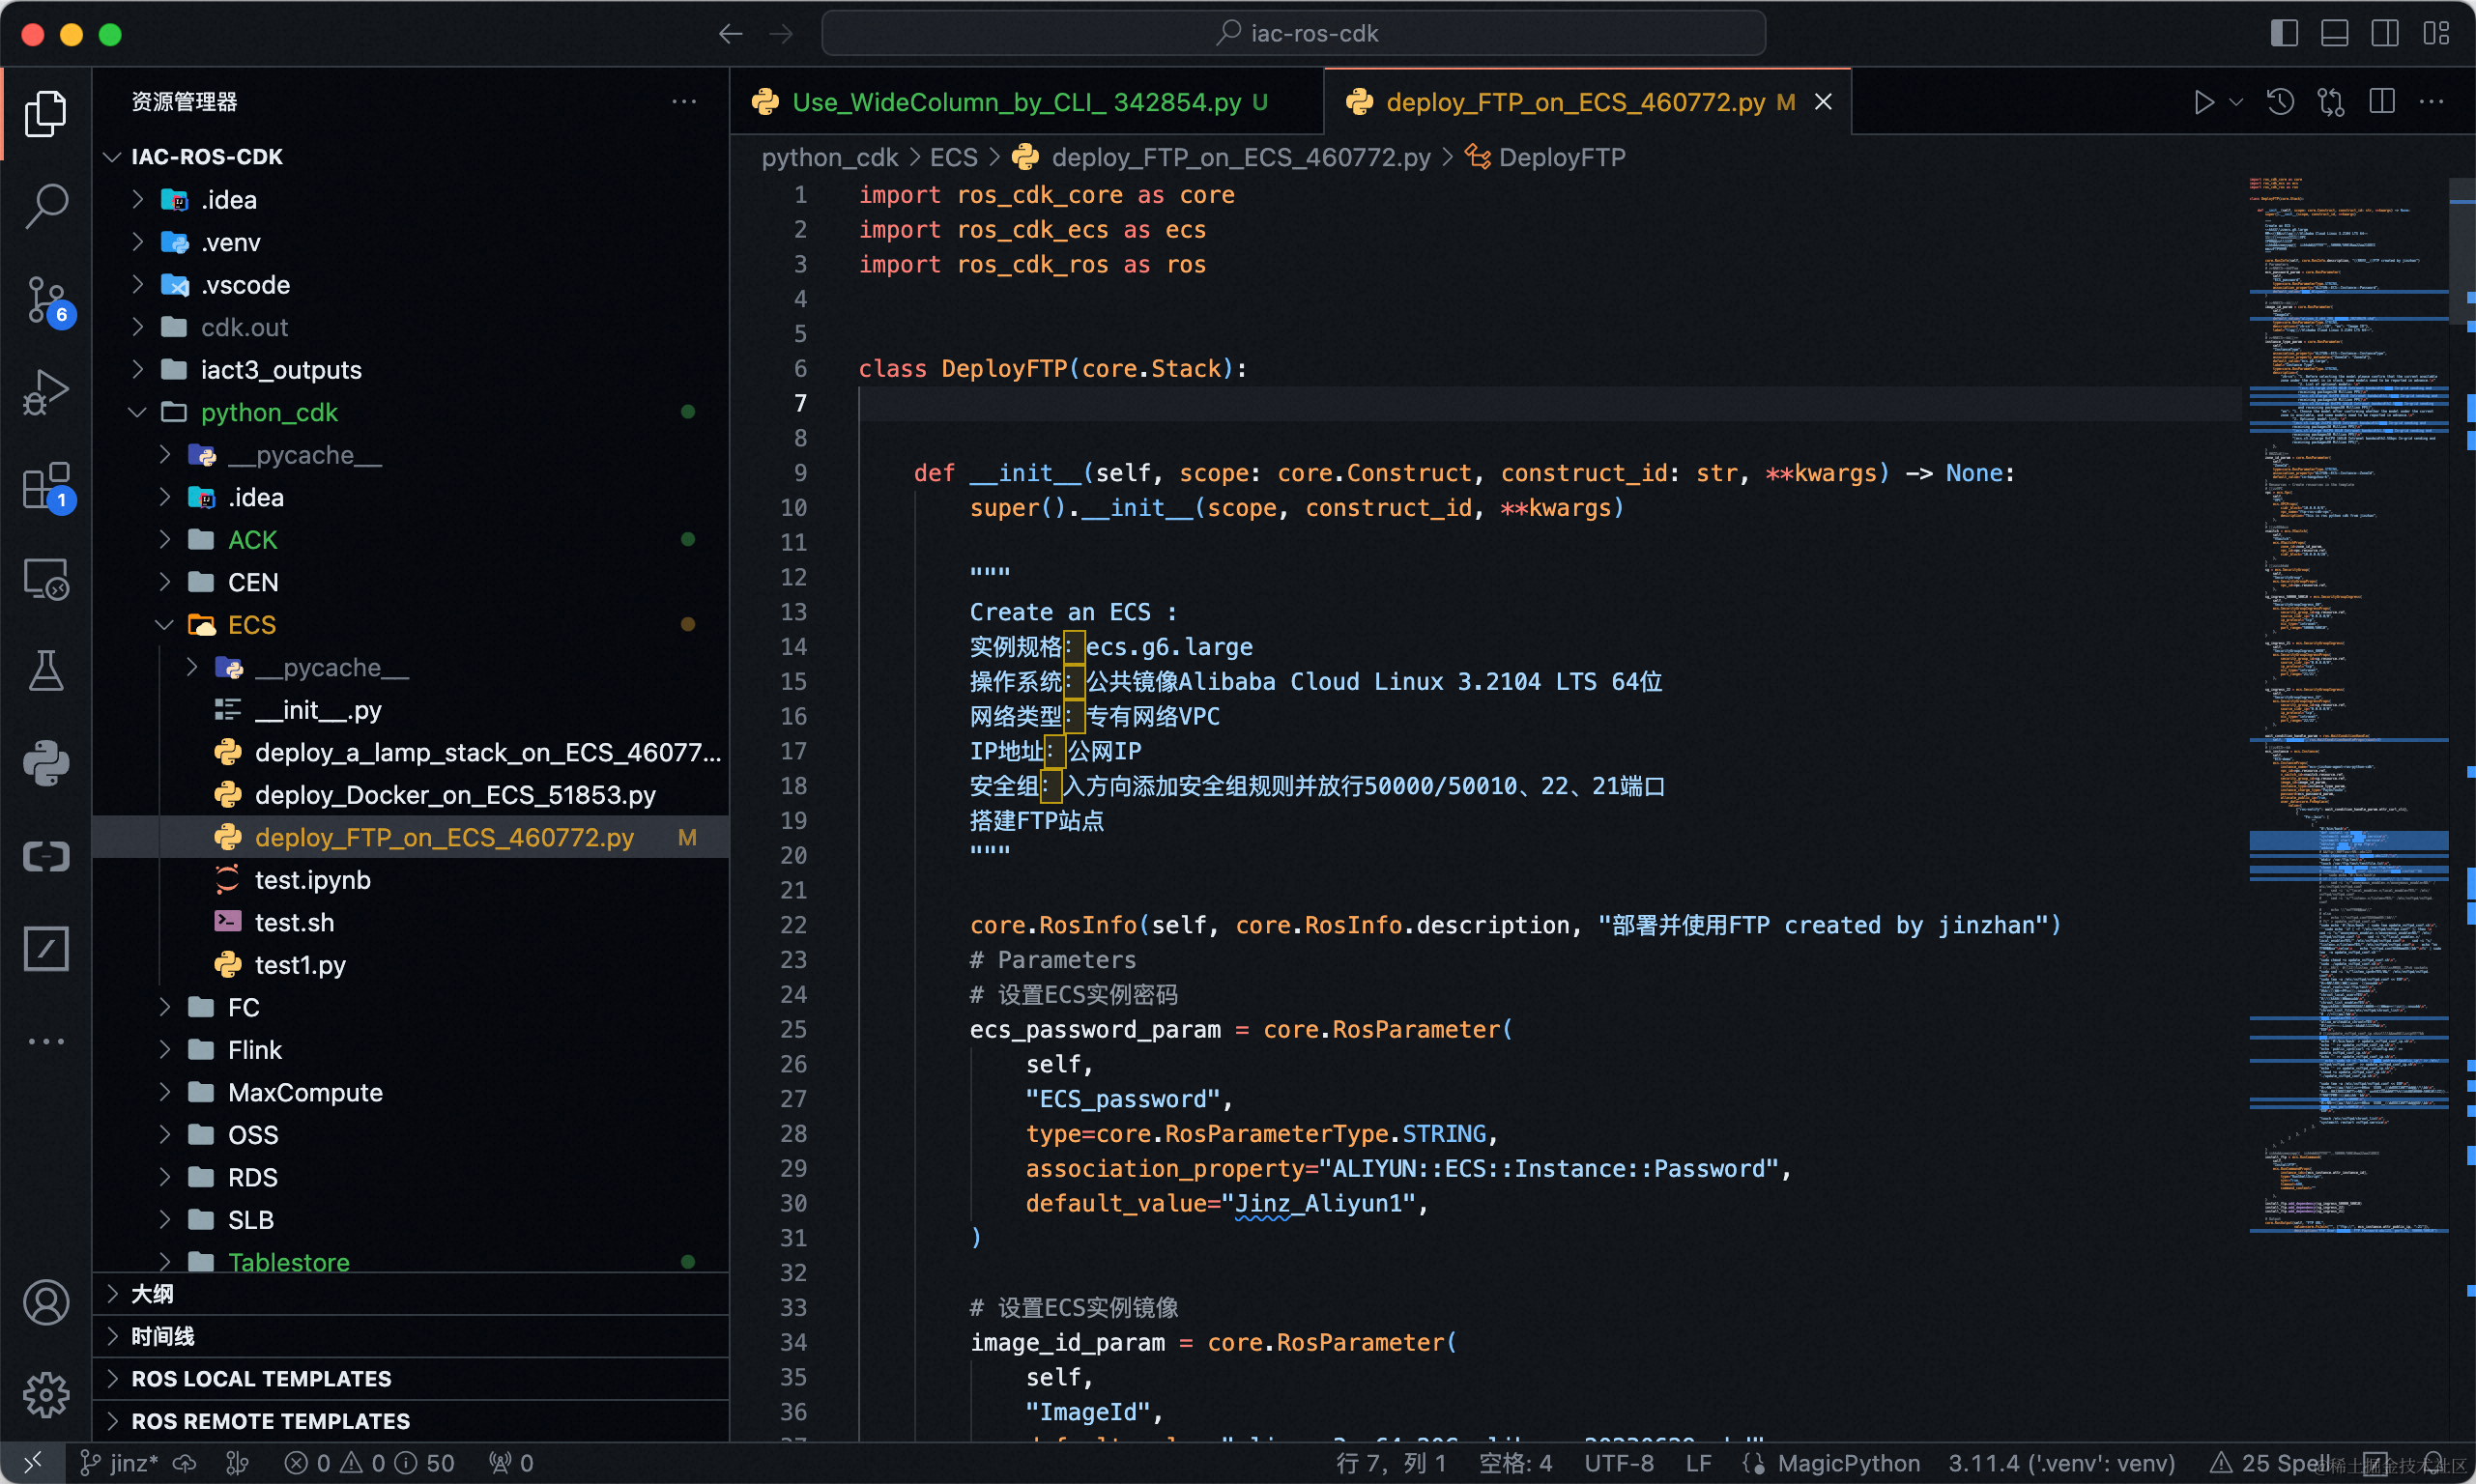Close the deploy_FTP_on_ECS_460772.py tab

tap(1823, 102)
